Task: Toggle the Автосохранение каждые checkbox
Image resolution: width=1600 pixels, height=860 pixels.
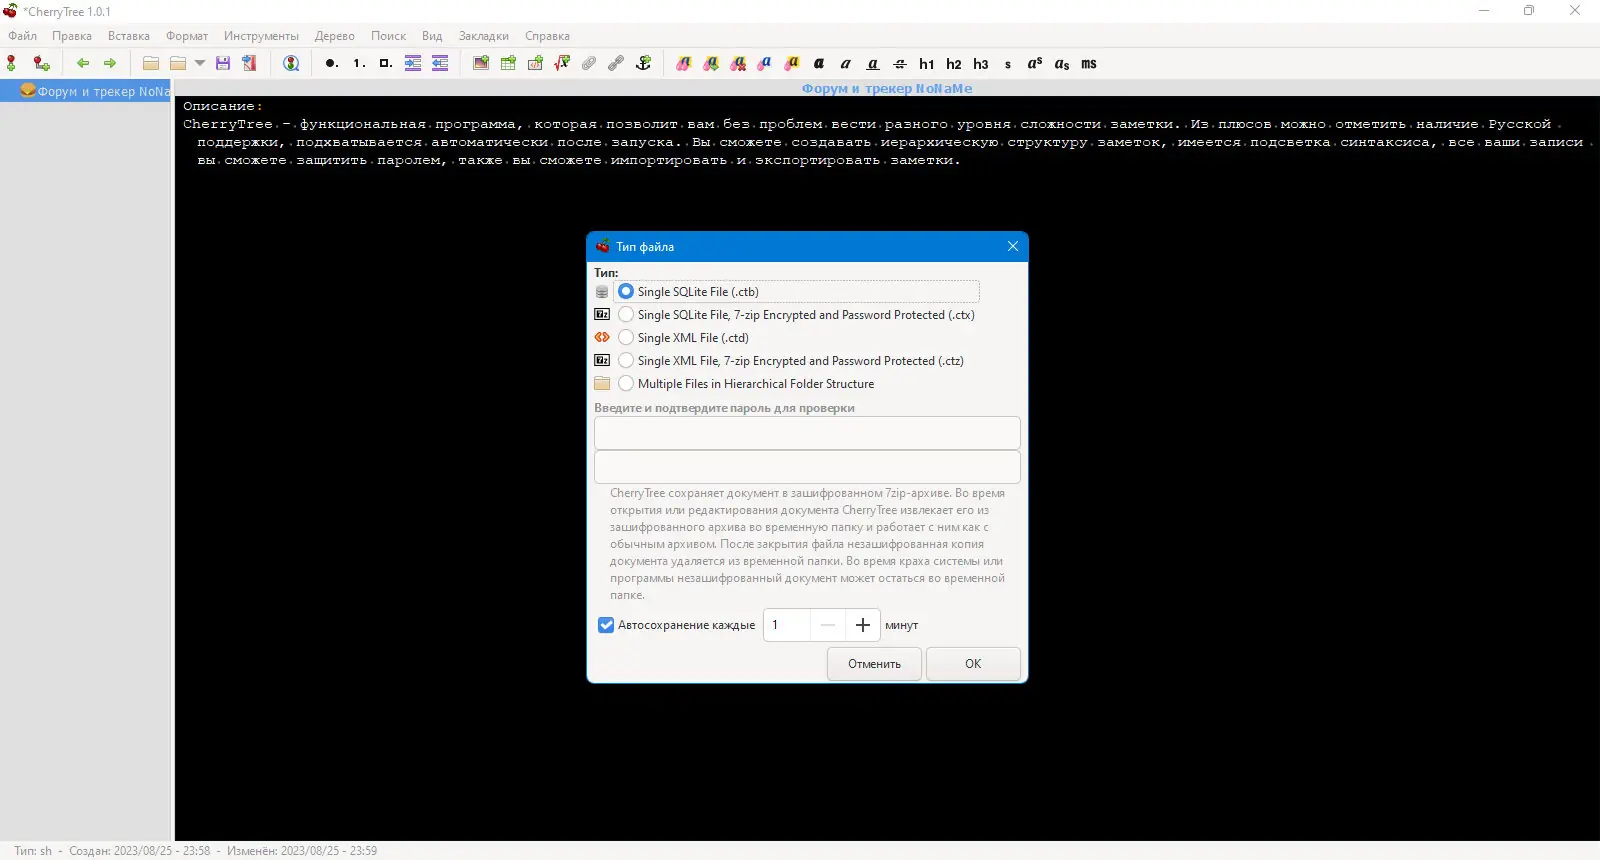Action: tap(606, 625)
